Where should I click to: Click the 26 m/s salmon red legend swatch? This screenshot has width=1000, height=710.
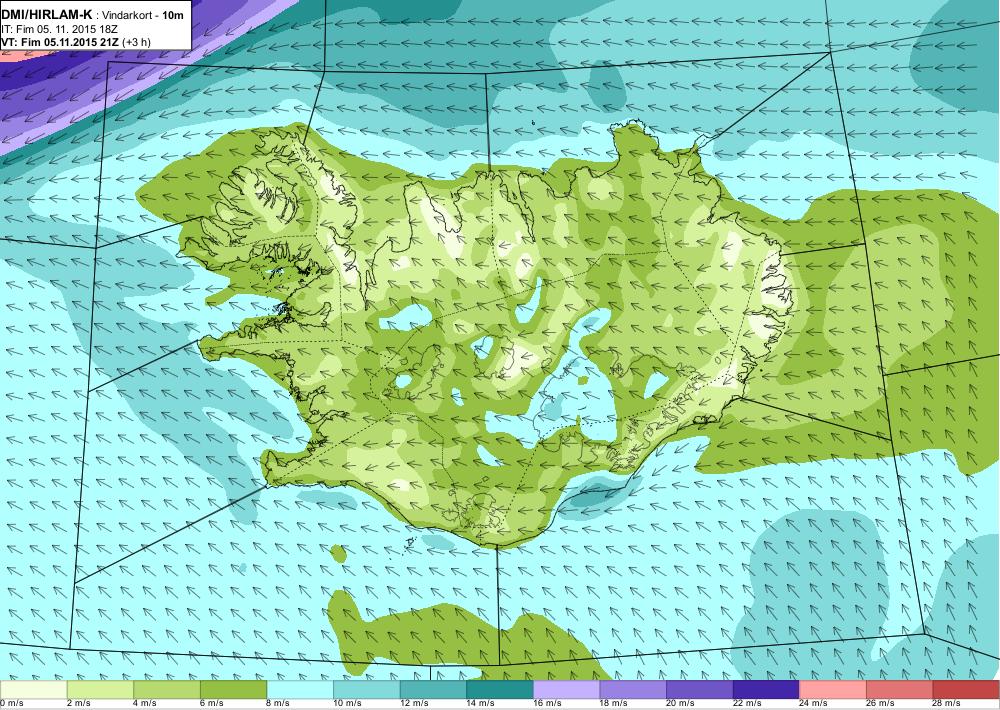900,690
